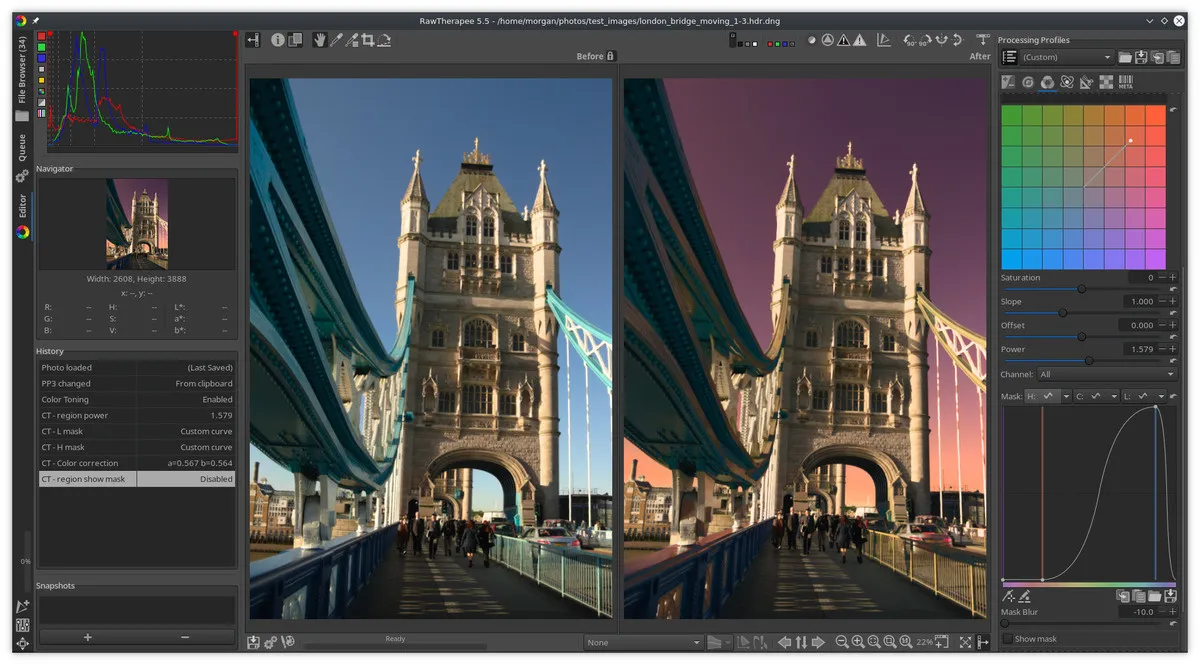Load a processing profile from file
The image size is (1200, 665).
(1125, 58)
